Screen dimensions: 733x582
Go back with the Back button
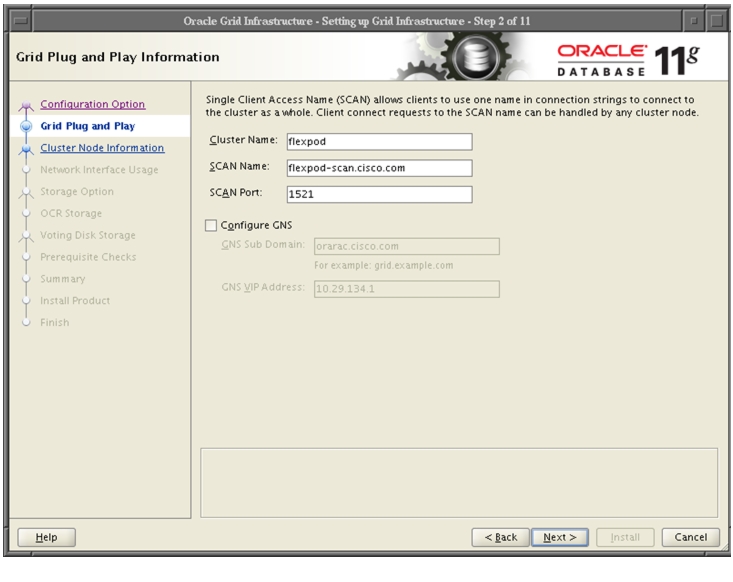tap(500, 538)
